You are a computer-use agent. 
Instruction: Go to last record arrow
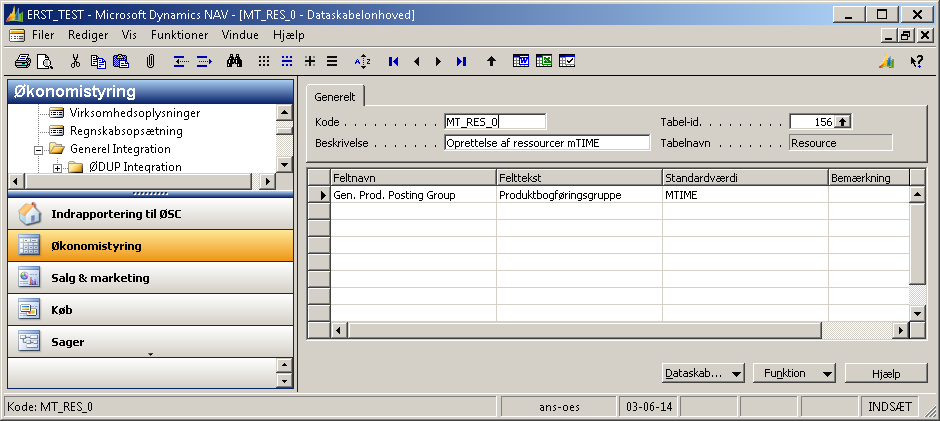(461, 61)
